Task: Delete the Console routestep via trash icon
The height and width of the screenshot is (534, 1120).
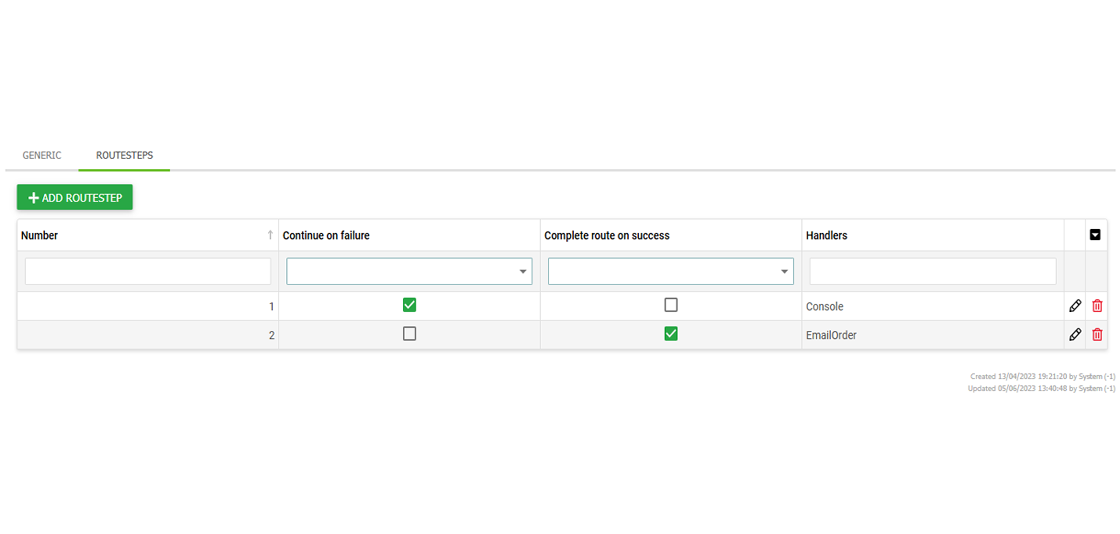Action: tap(1097, 306)
